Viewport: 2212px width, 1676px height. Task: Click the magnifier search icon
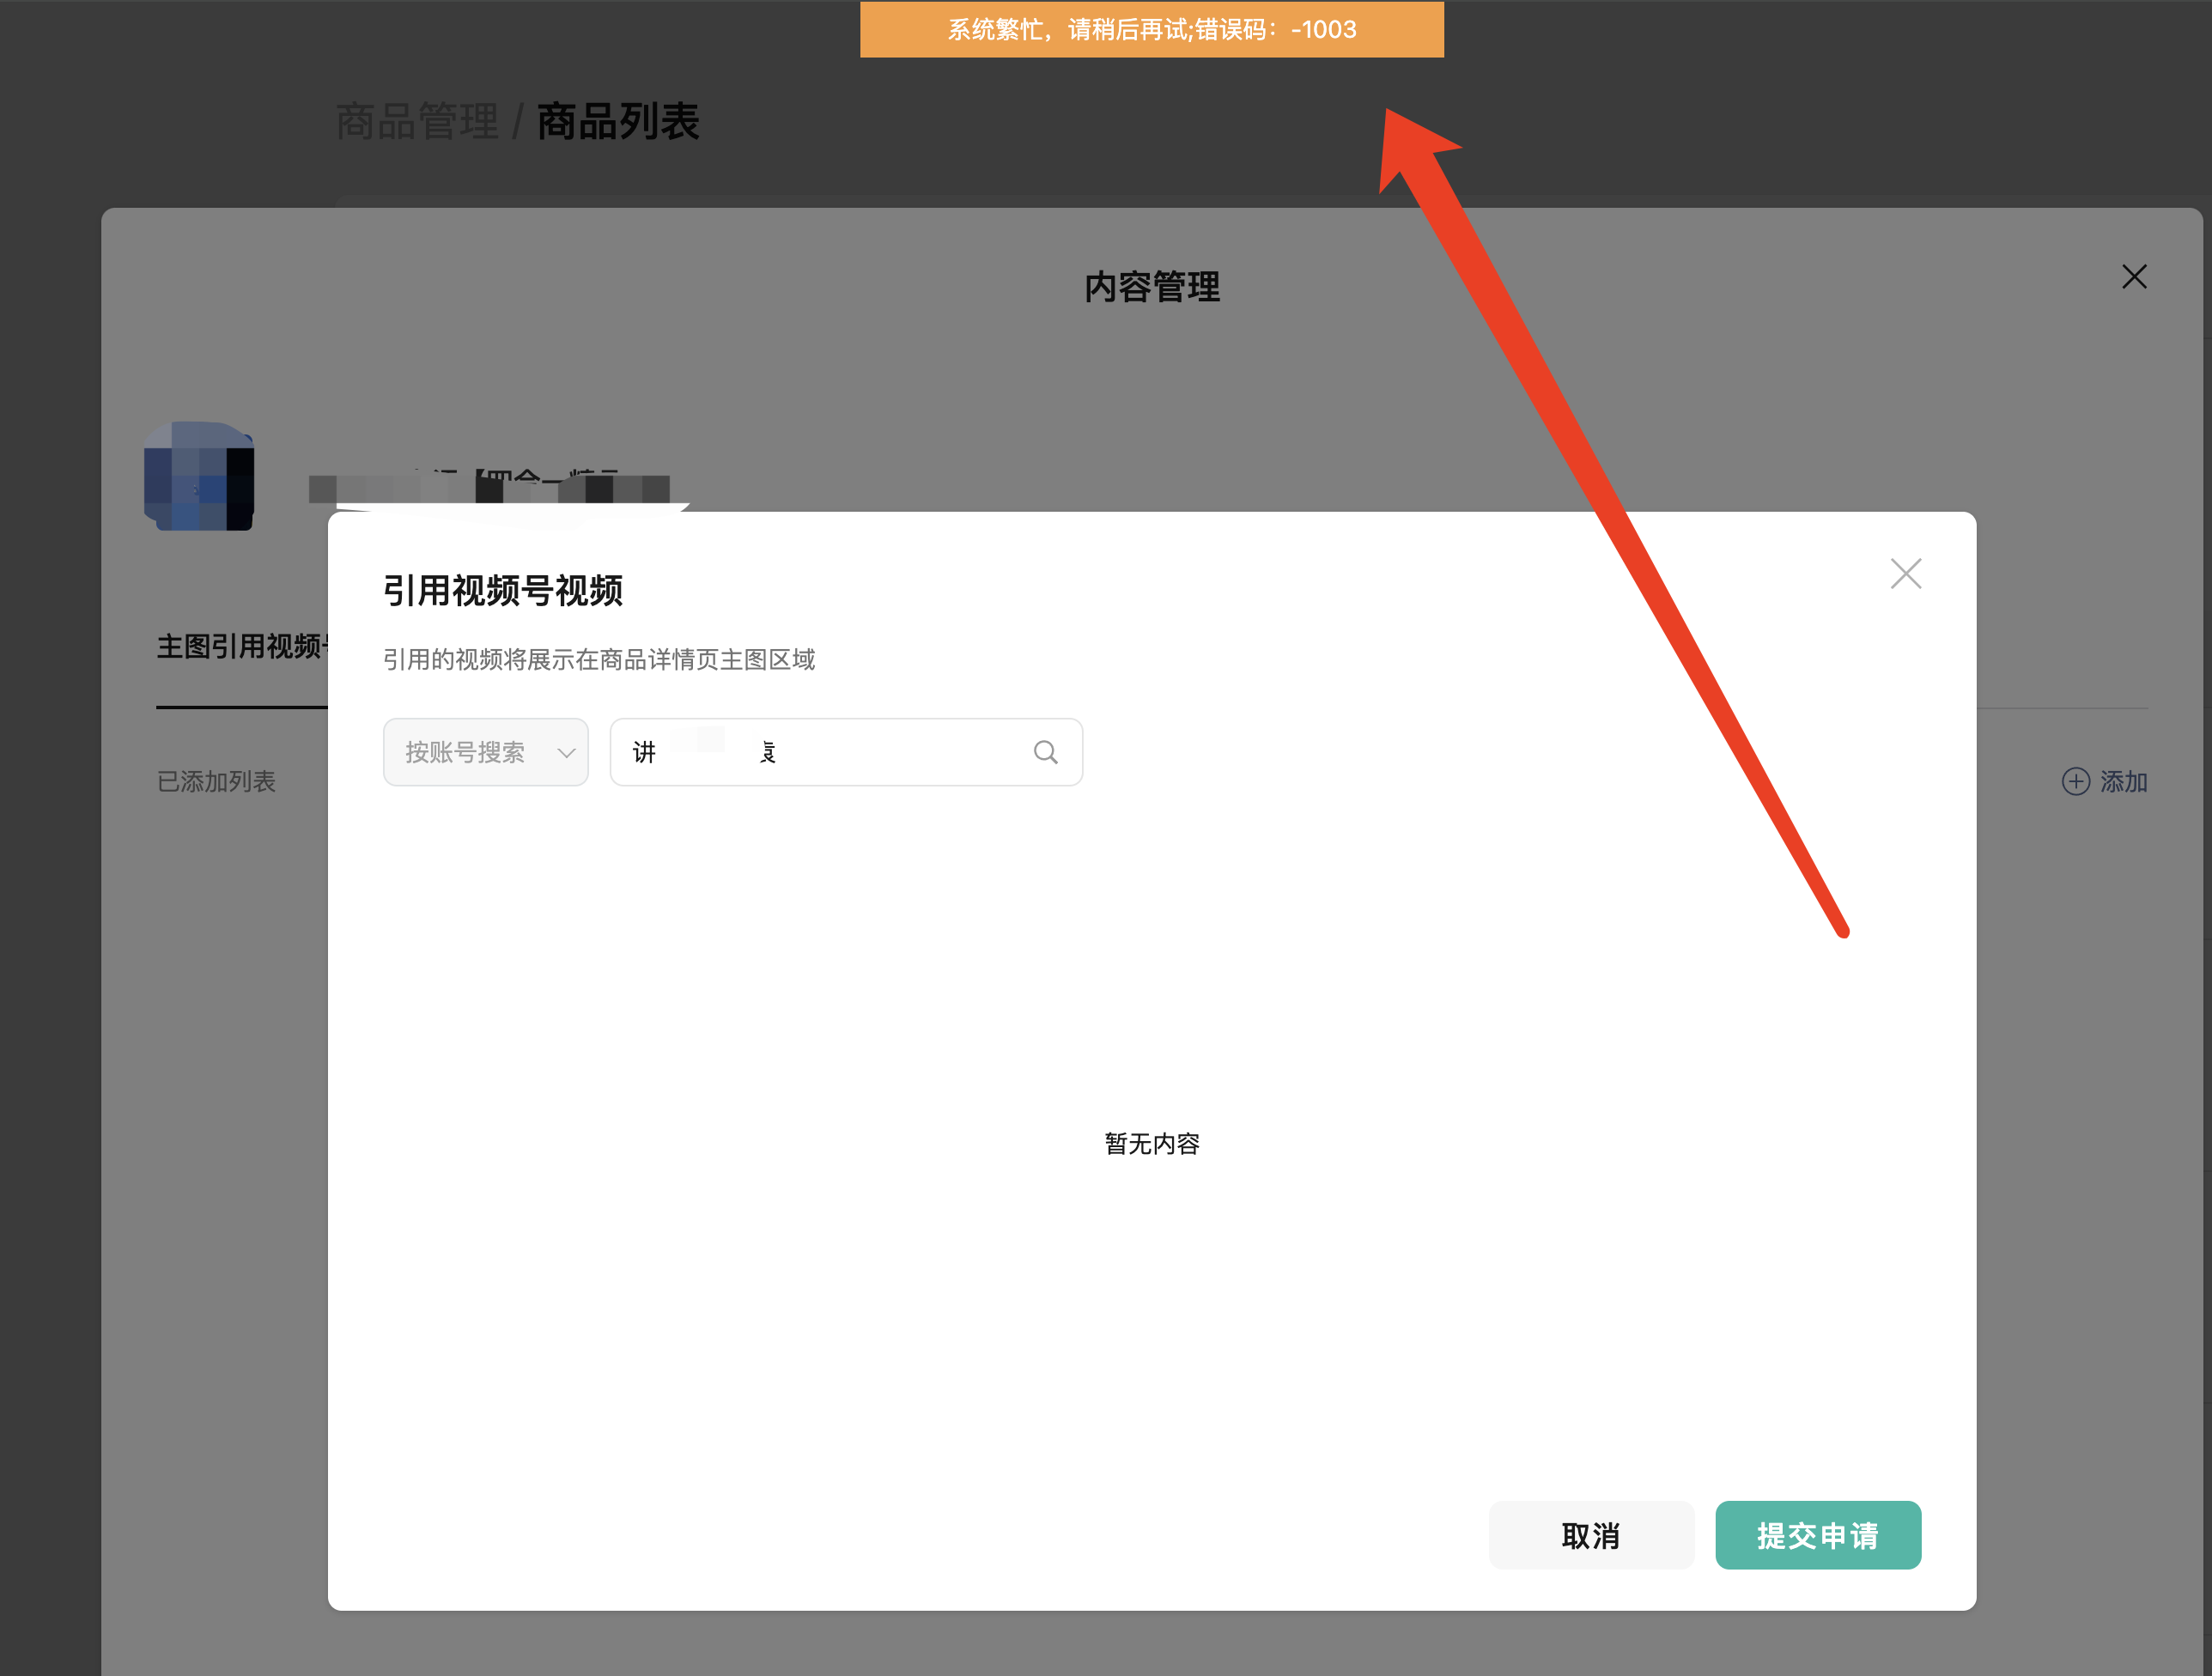(1045, 752)
